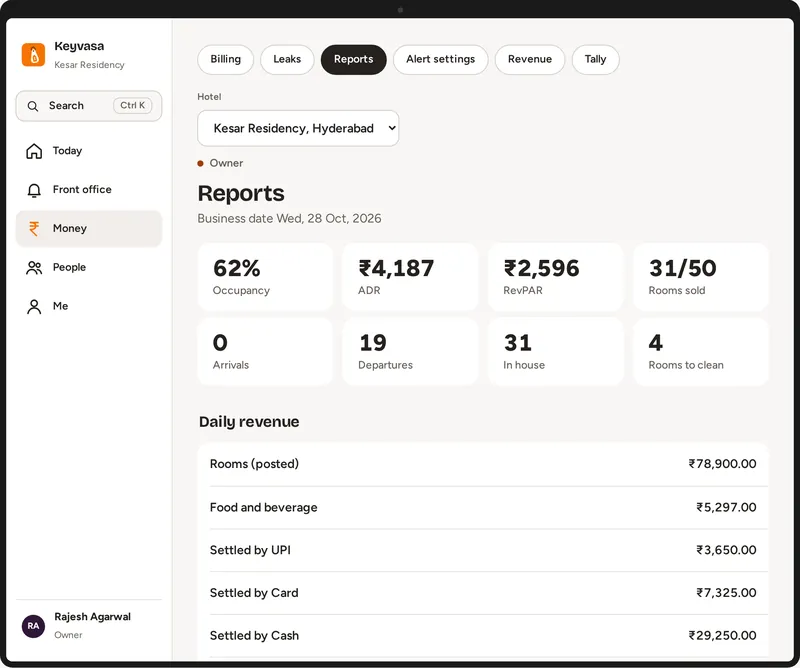
Task: Open Front office section
Action: pyautogui.click(x=89, y=190)
